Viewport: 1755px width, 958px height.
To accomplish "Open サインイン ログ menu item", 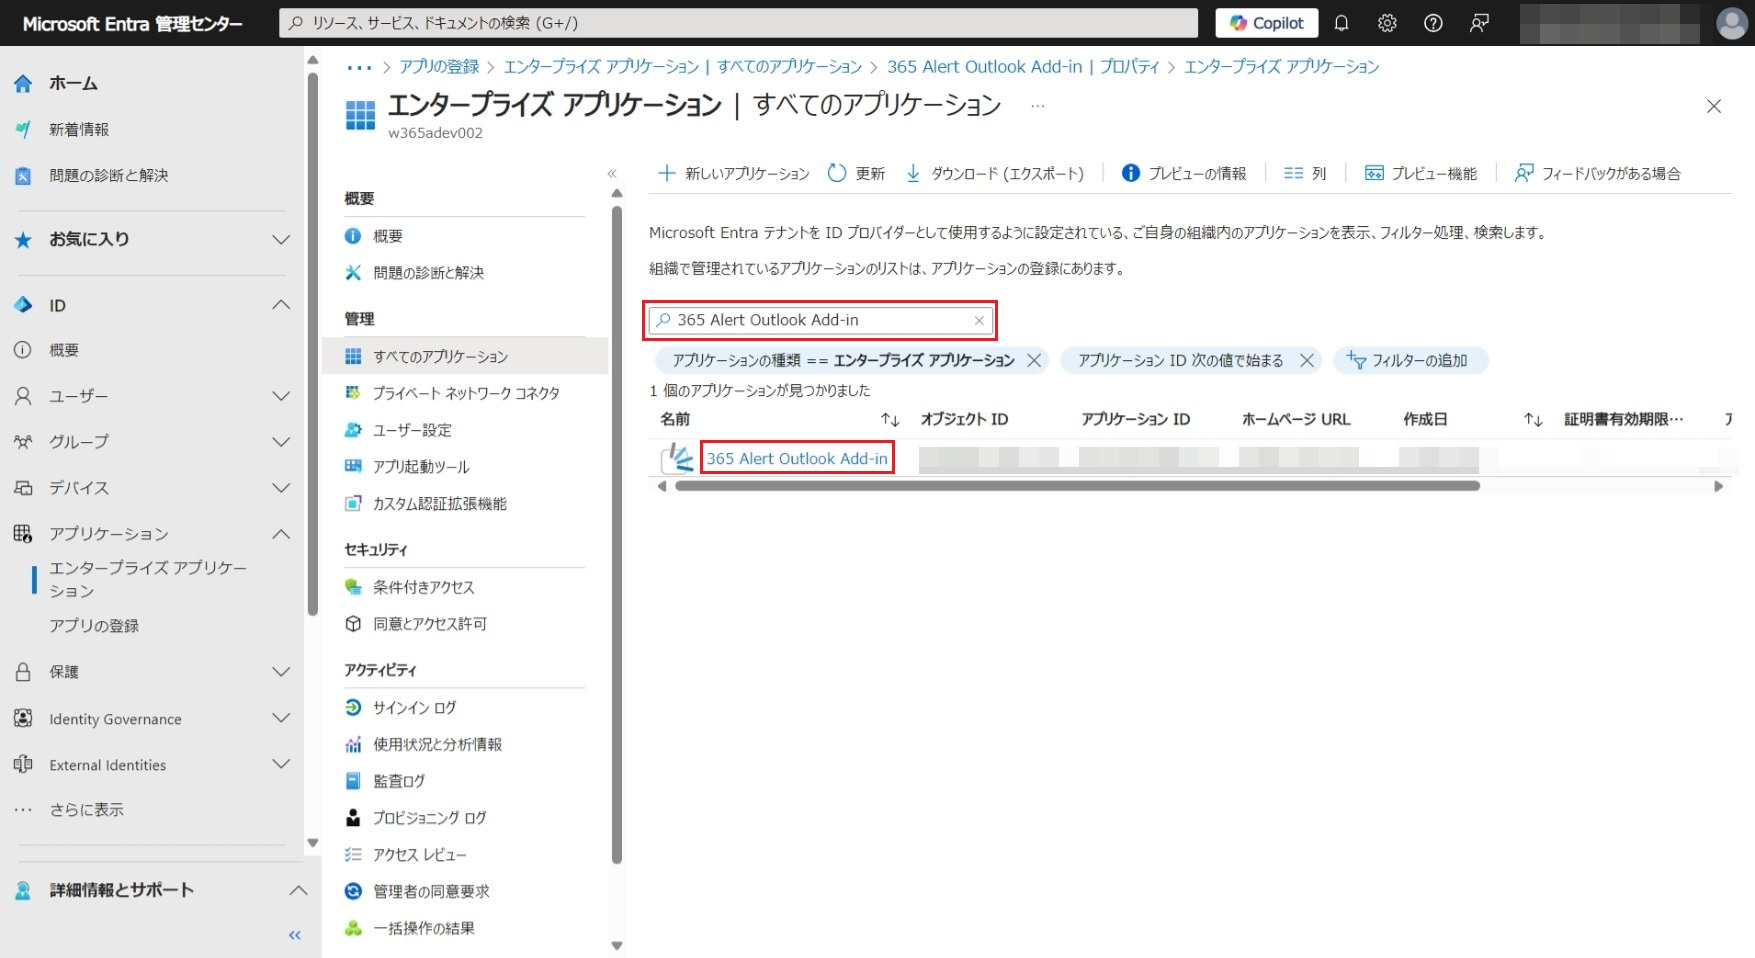I will coord(414,707).
